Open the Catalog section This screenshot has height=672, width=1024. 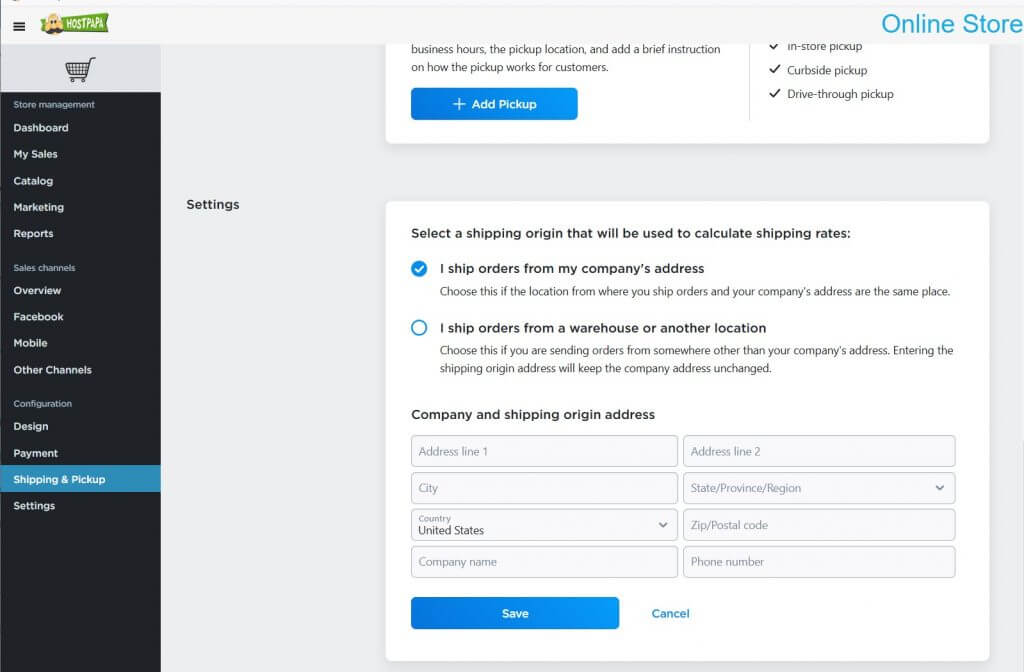[33, 181]
